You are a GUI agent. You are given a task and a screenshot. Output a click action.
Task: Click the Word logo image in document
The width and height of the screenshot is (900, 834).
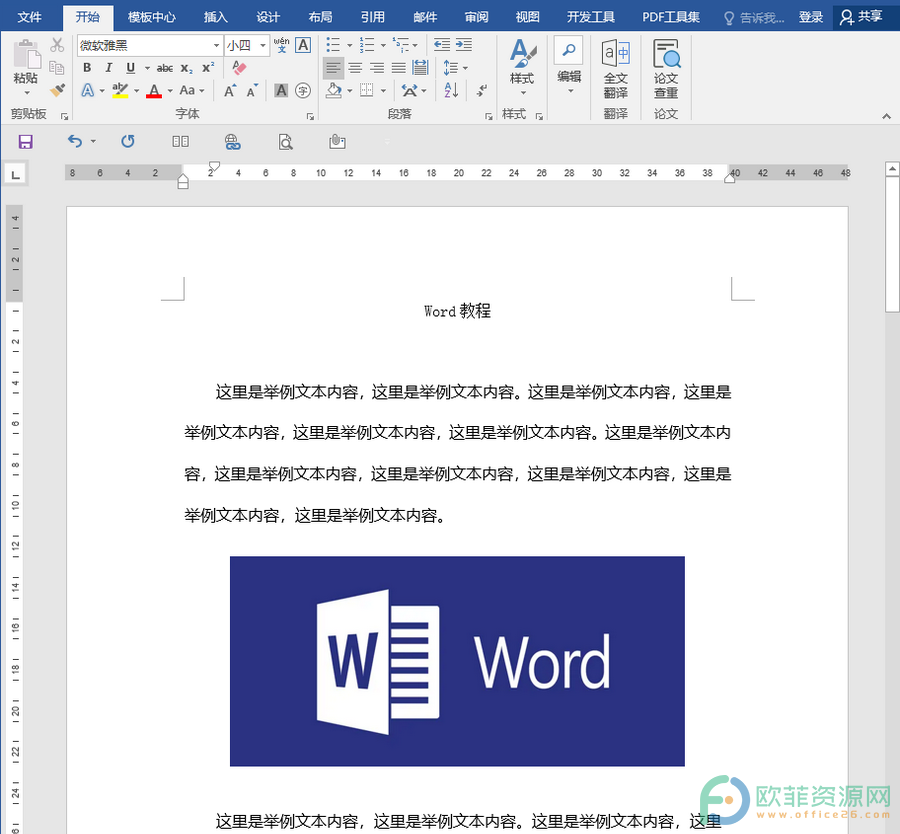pyautogui.click(x=457, y=661)
